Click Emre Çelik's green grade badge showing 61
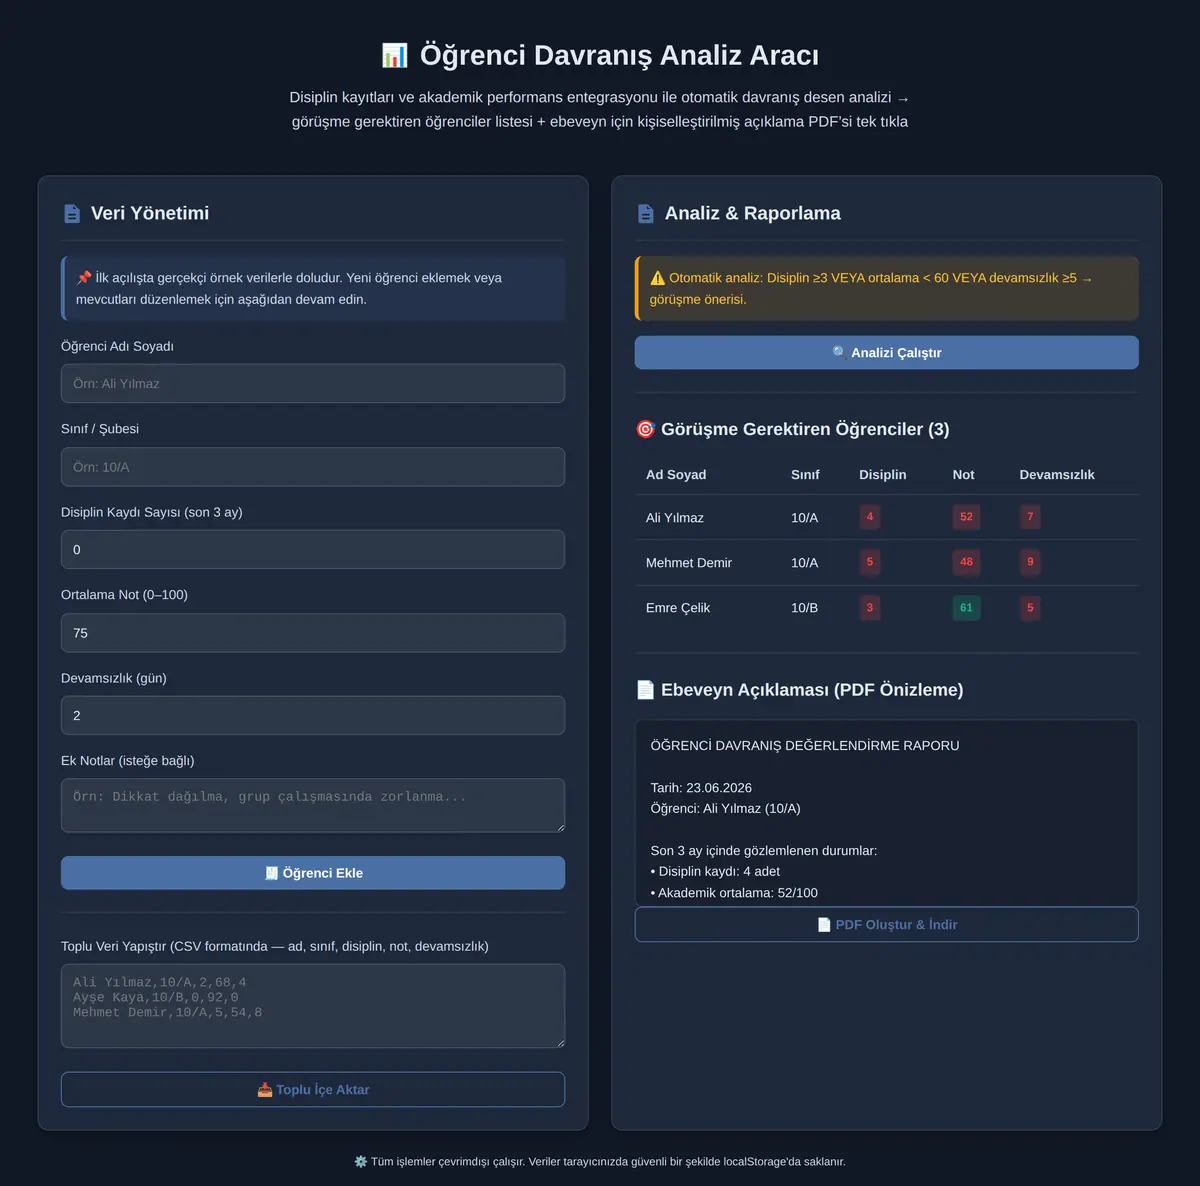This screenshot has height=1186, width=1200. point(966,608)
